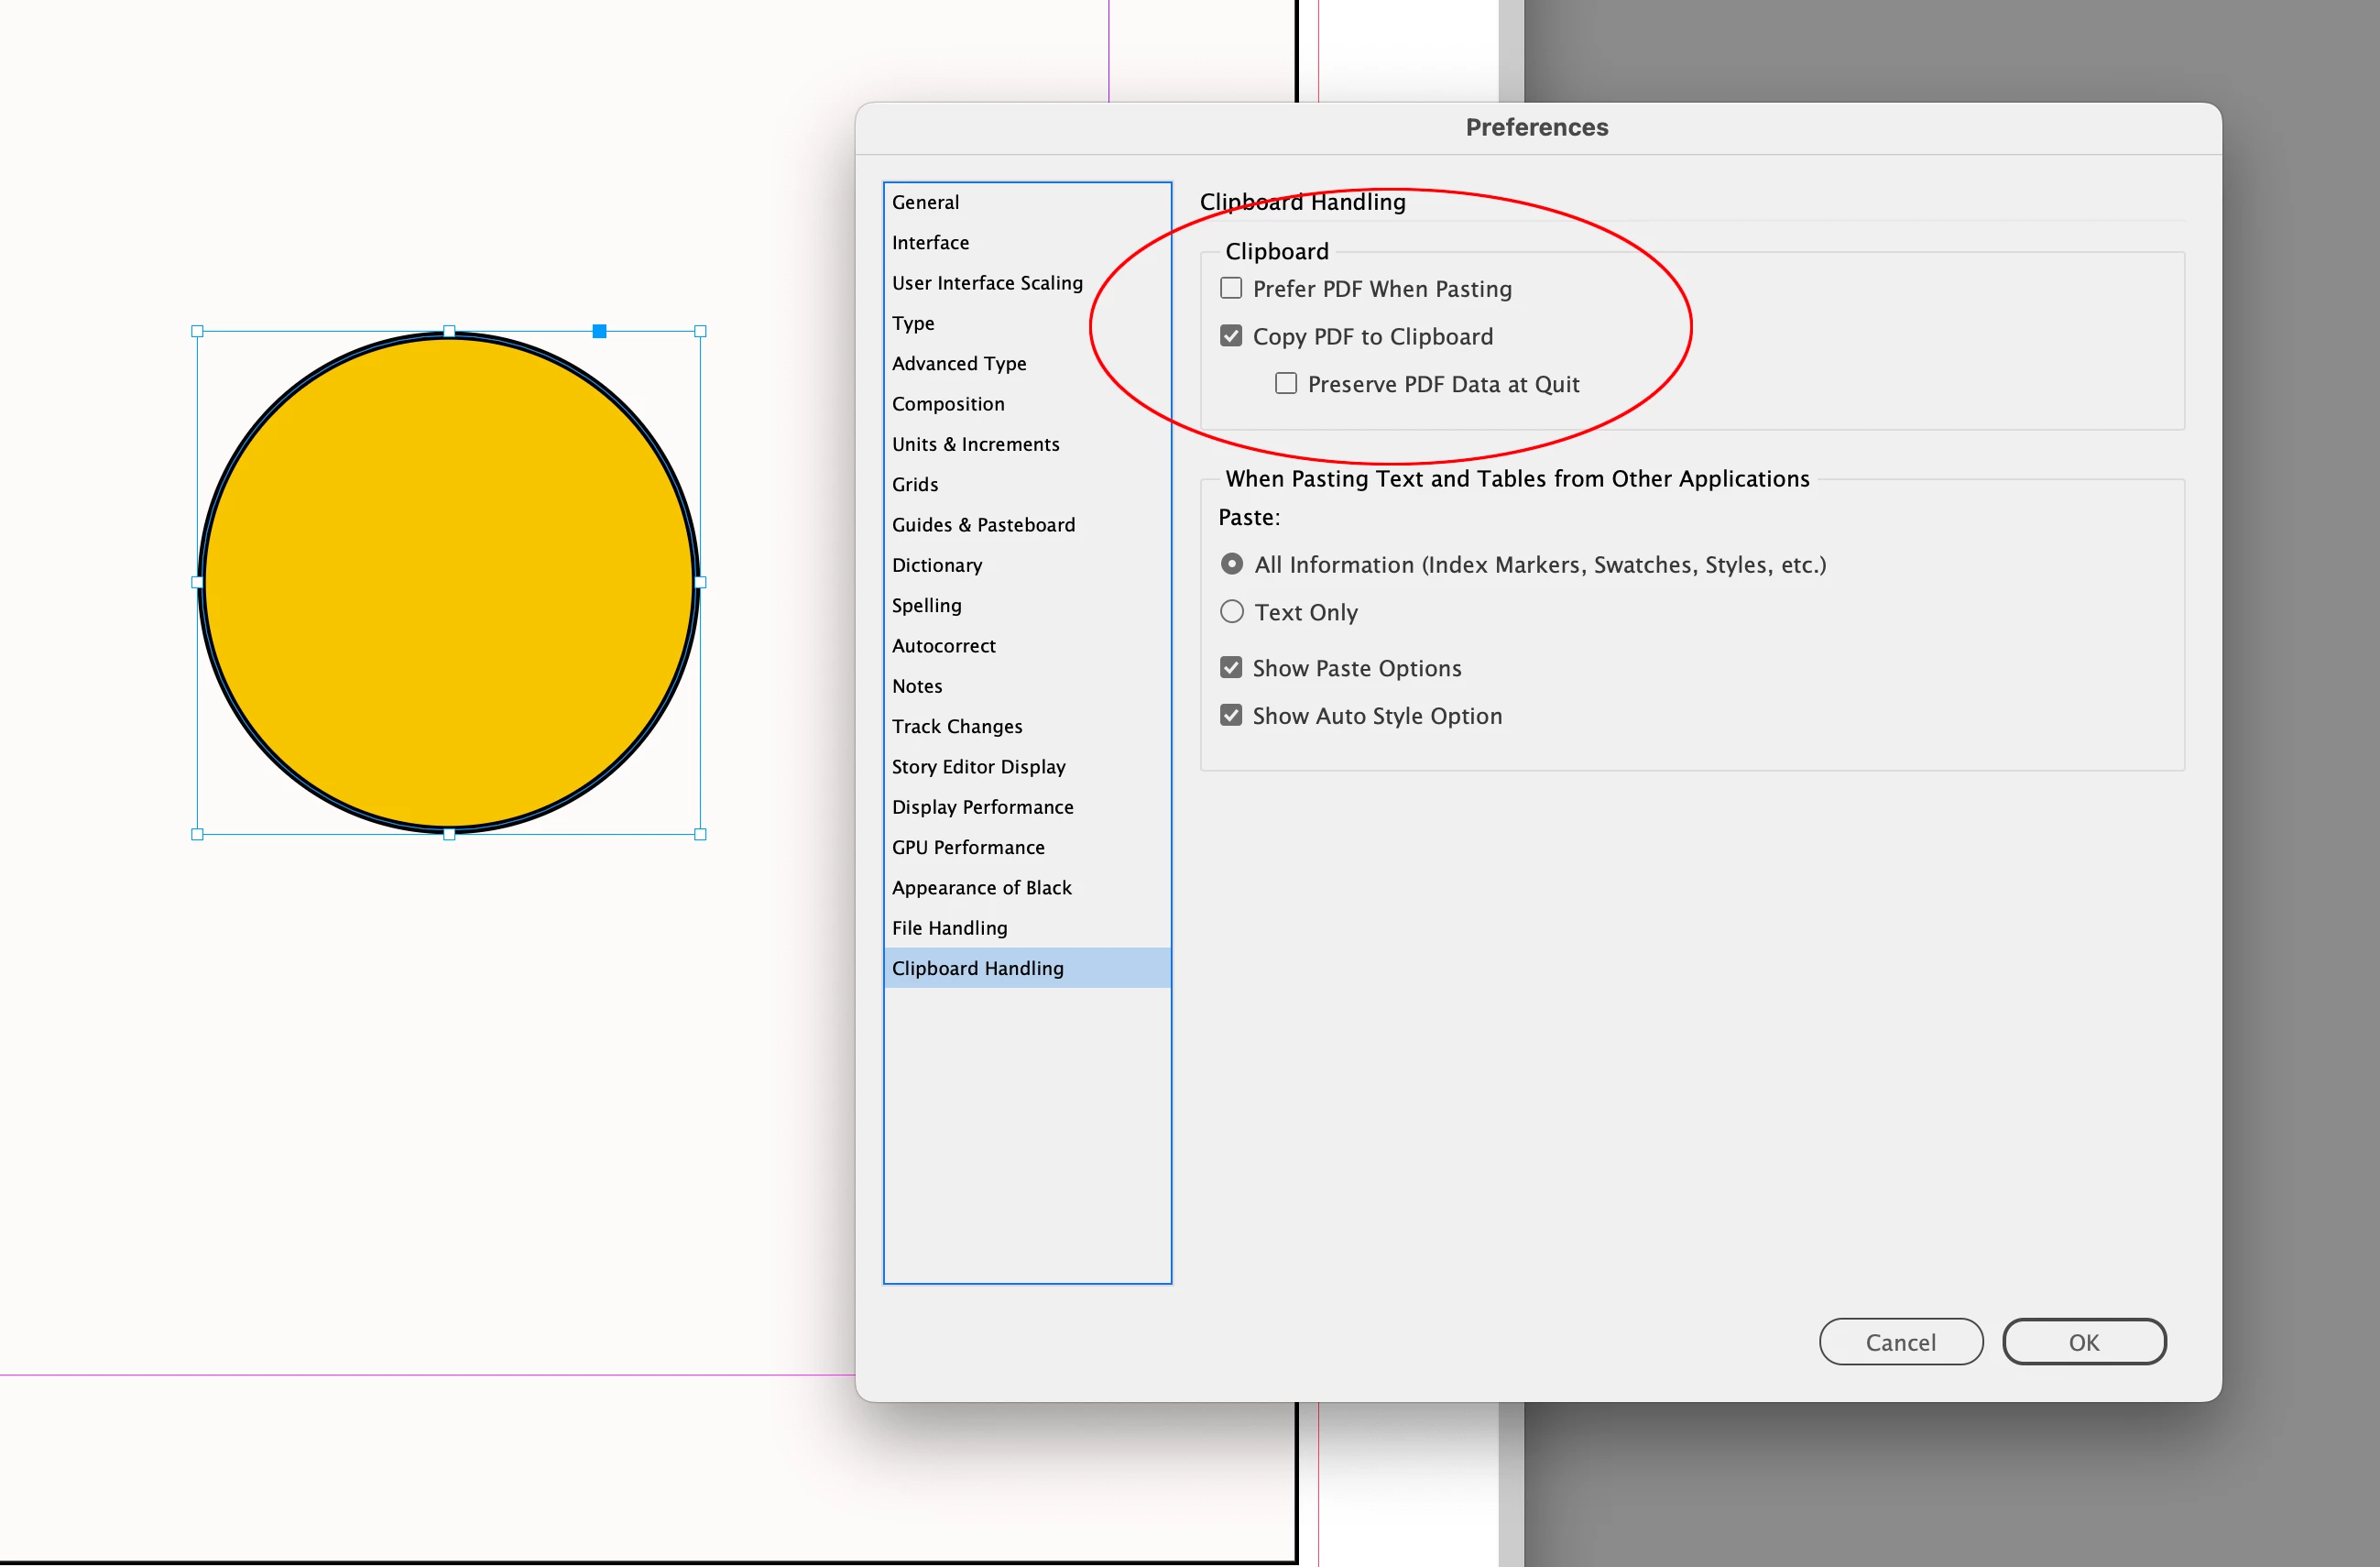
Task: Click the solid blue frame handle
Action: 599,331
